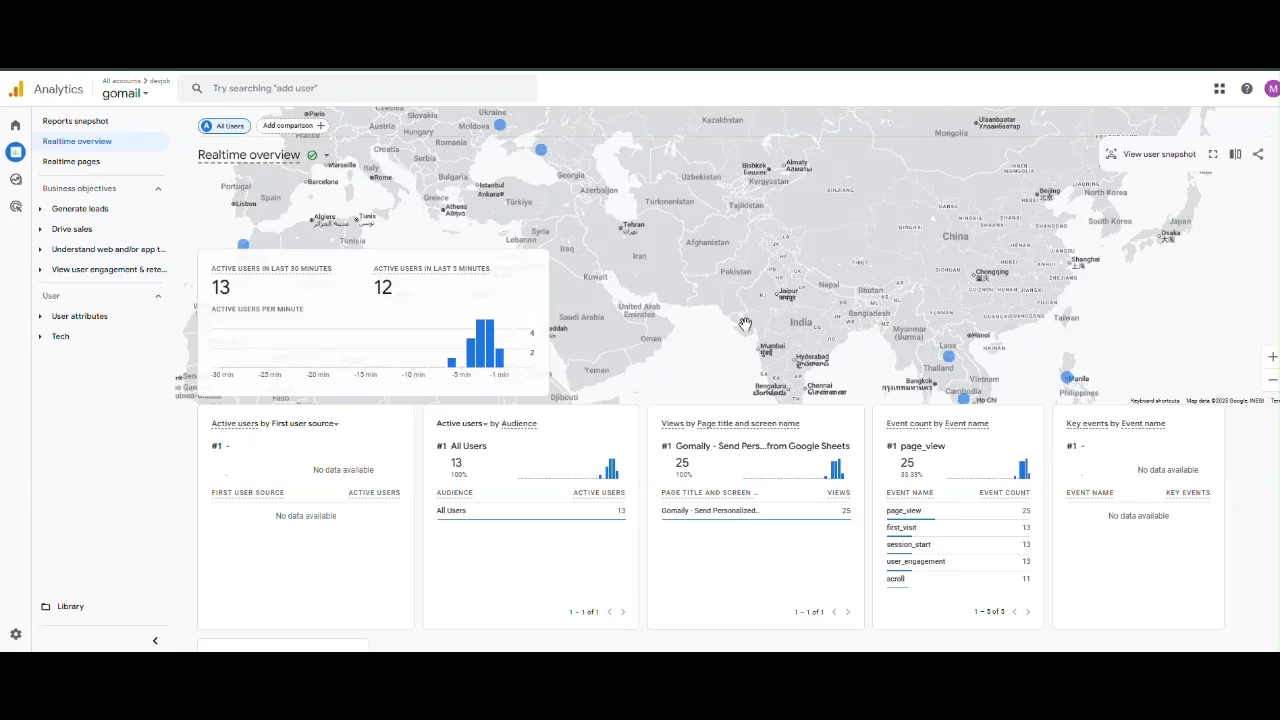Collapse the User section
Viewport: 1280px width, 720px height.
tap(158, 296)
